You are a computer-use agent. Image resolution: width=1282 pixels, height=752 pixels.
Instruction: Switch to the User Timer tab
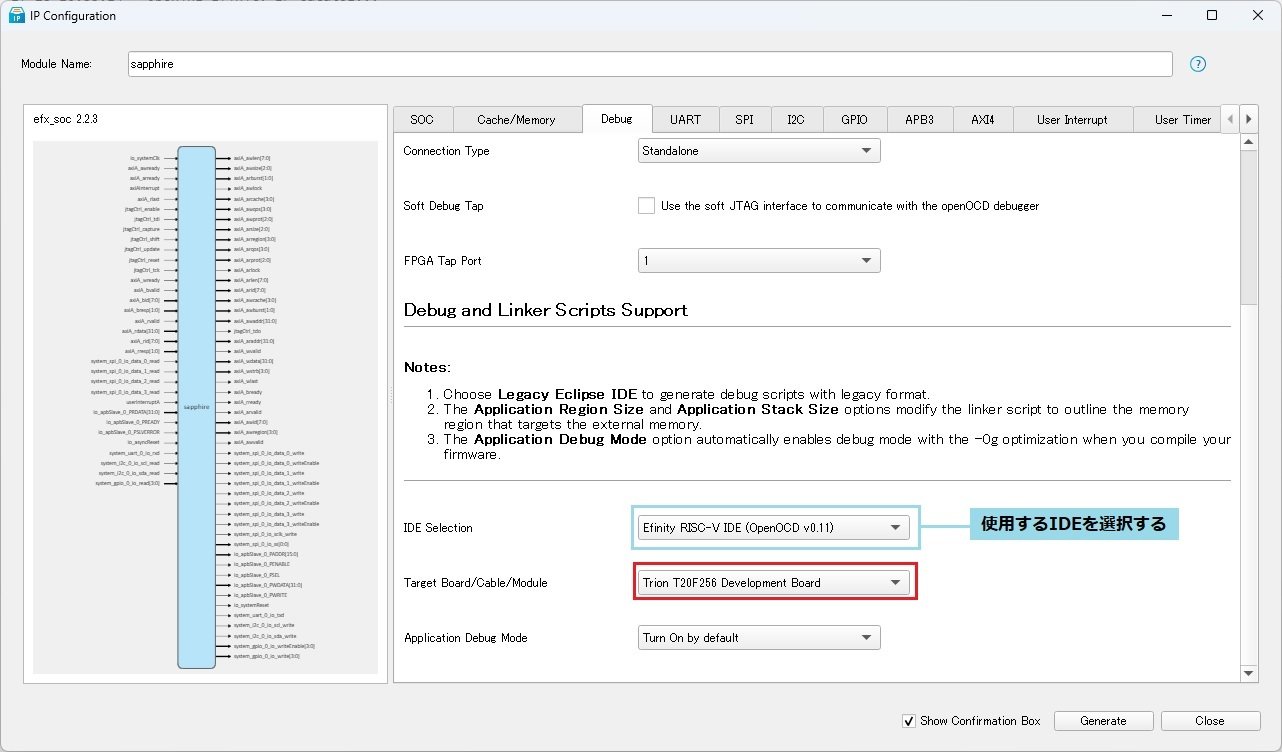(x=1178, y=120)
